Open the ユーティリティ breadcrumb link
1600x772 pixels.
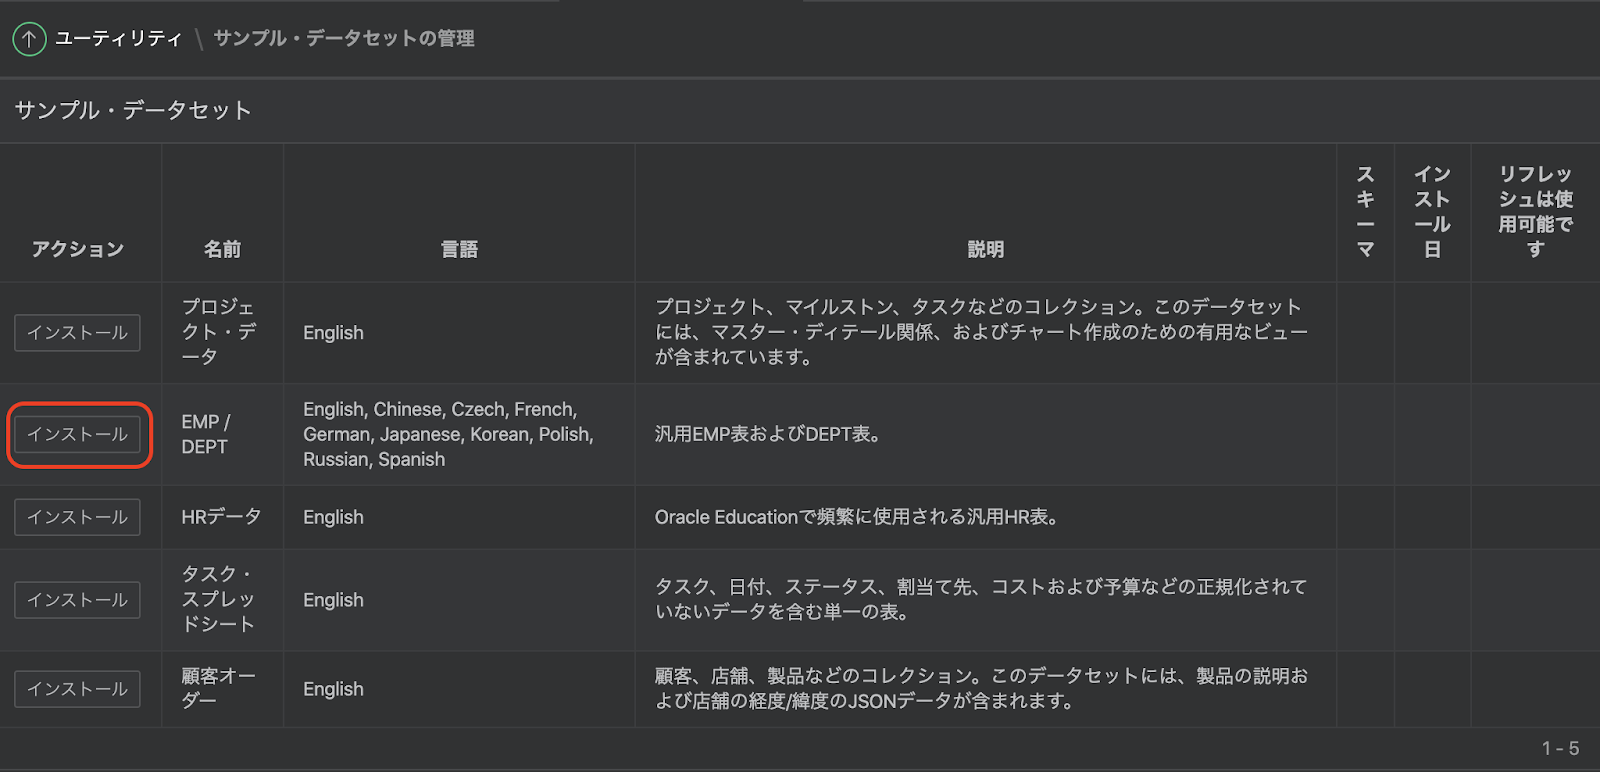(x=118, y=39)
